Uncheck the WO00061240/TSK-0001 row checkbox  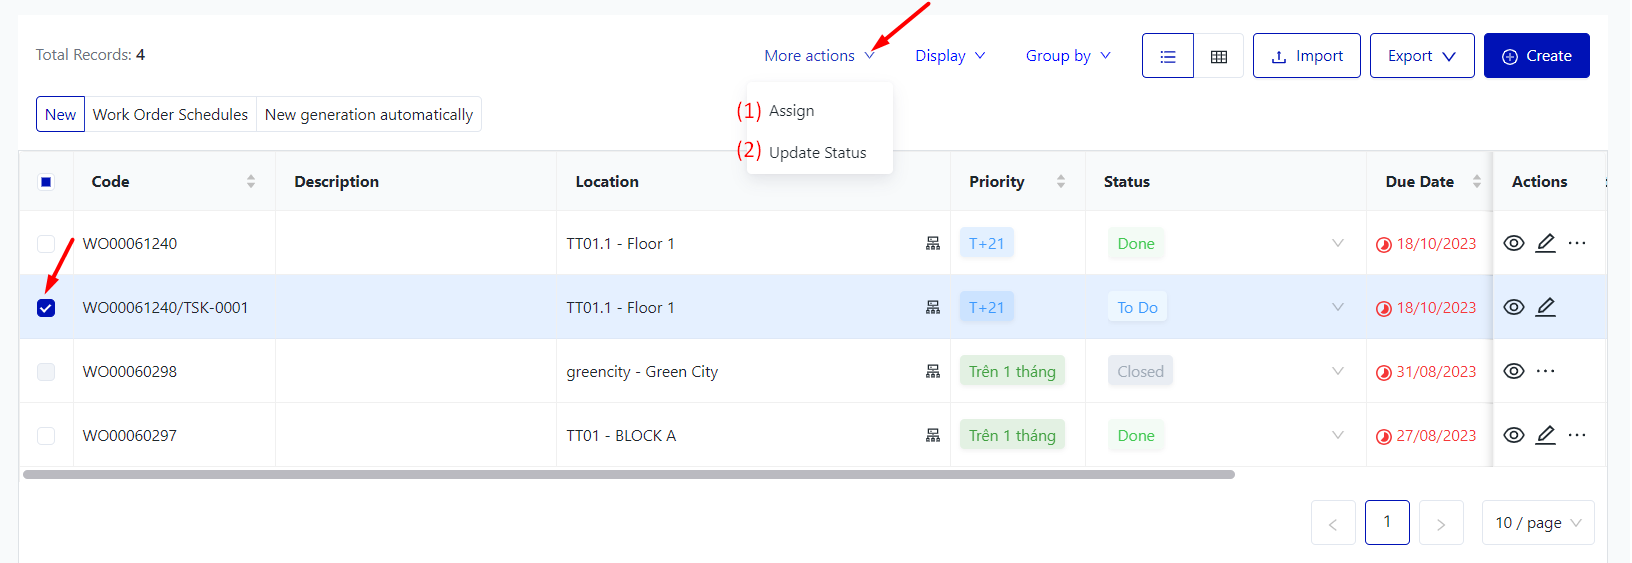[46, 308]
